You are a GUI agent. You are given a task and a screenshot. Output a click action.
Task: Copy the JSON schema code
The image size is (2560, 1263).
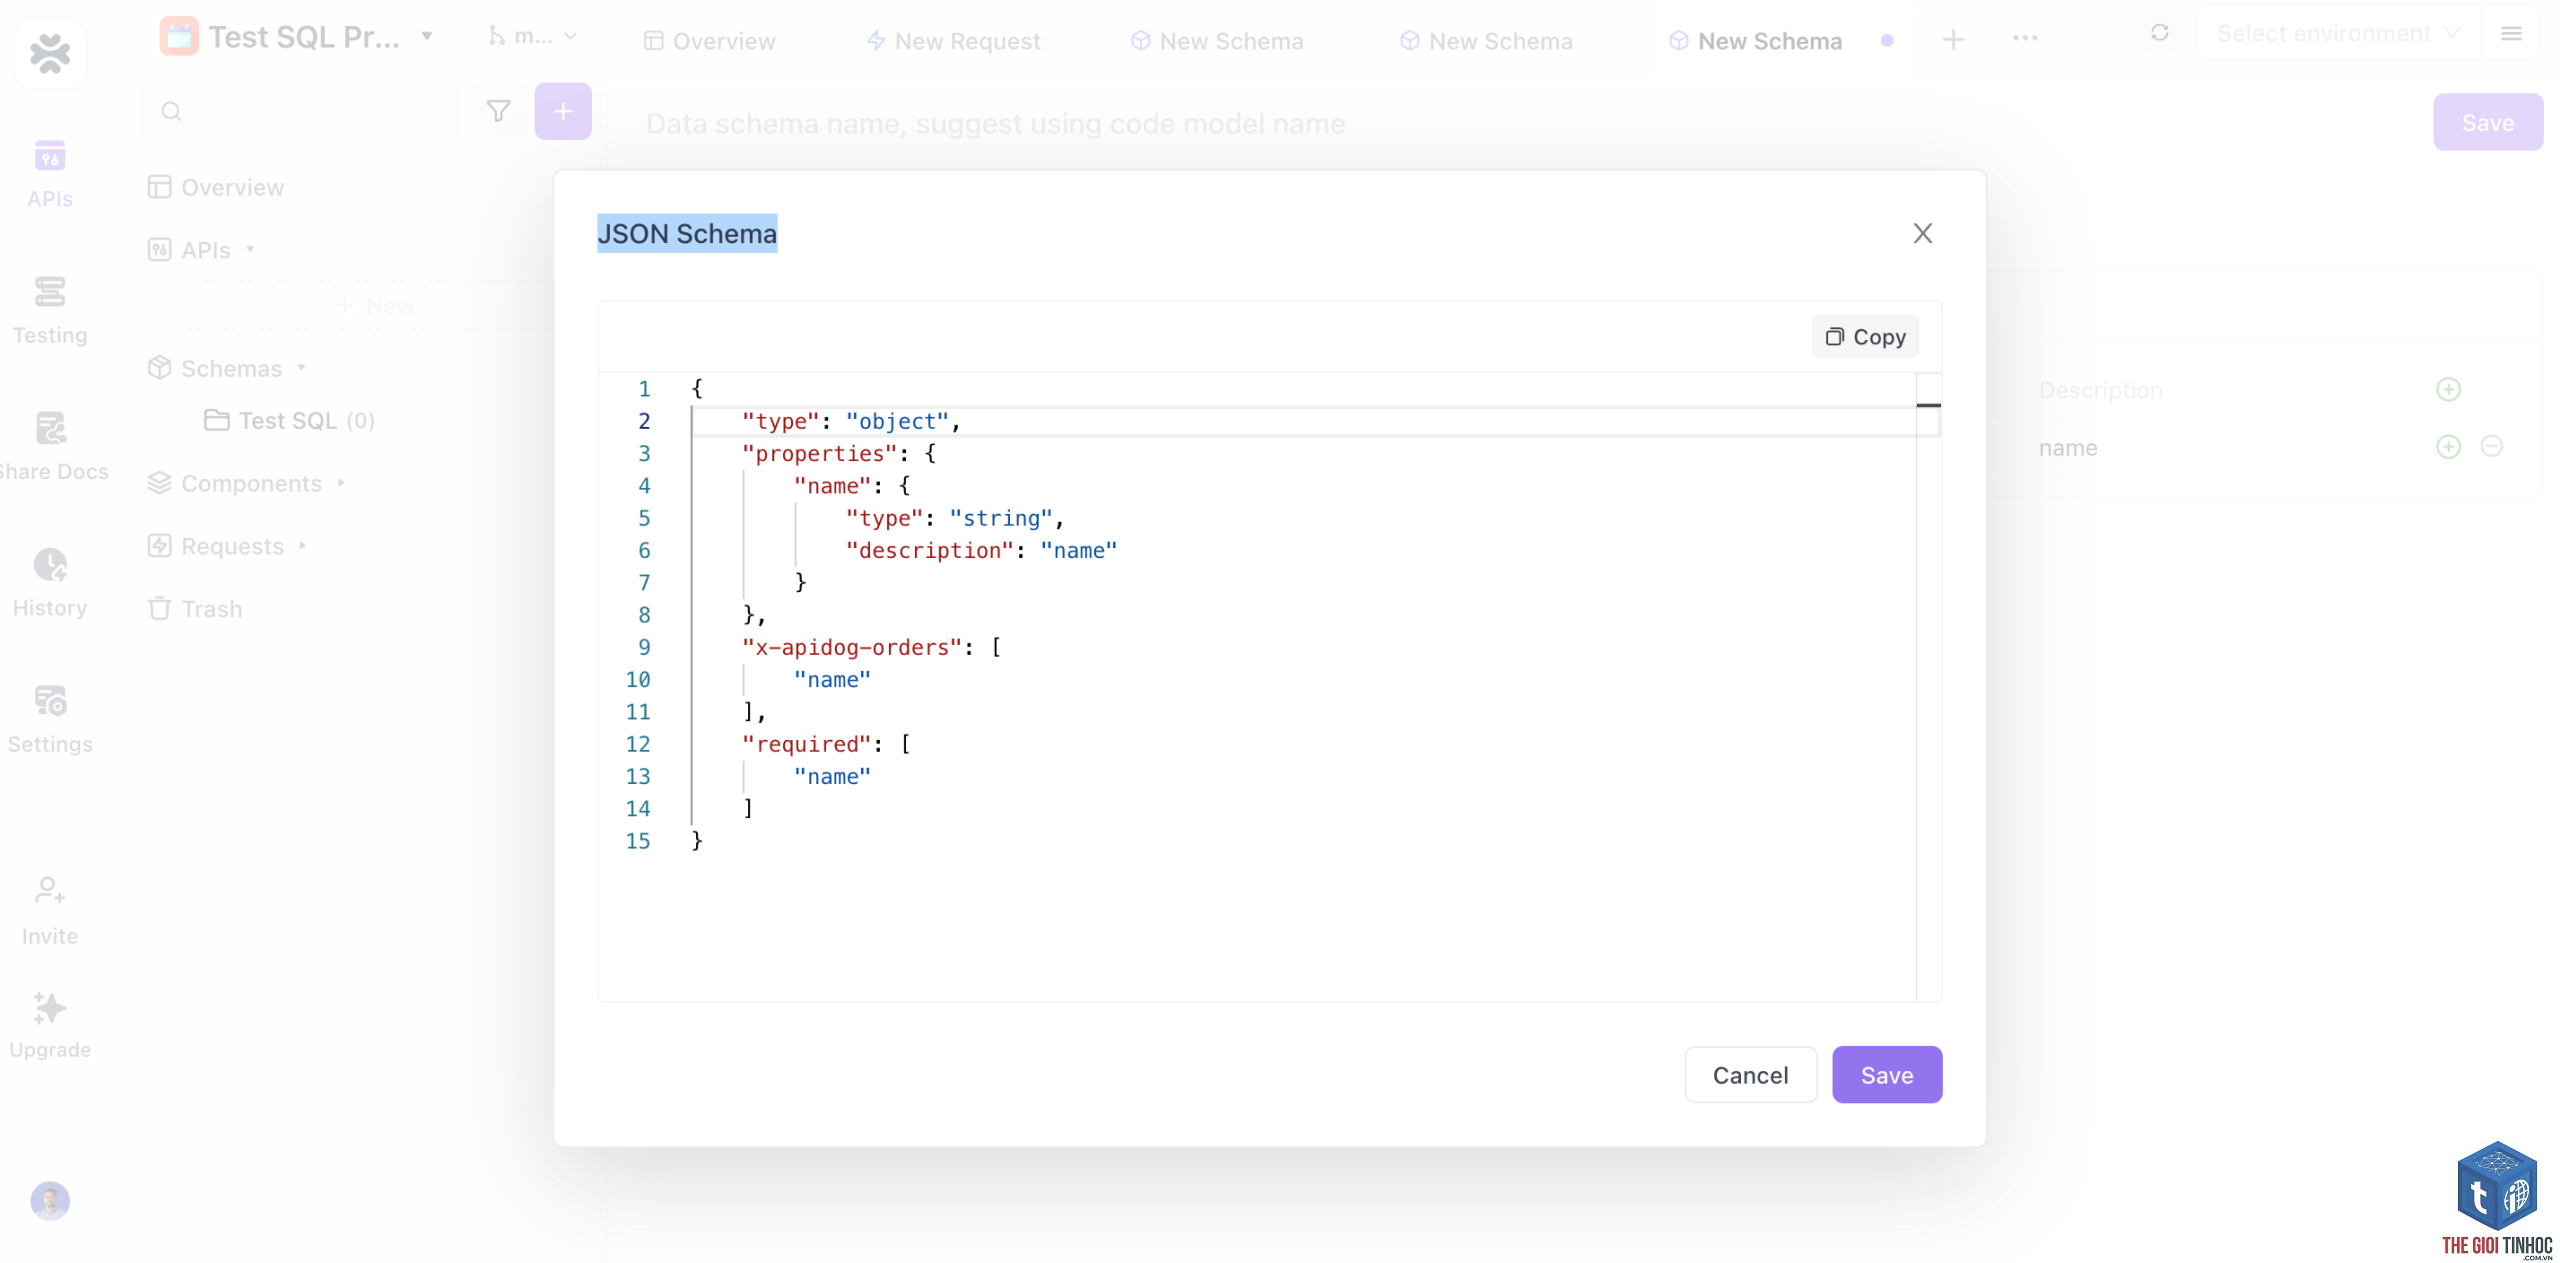coord(1865,337)
